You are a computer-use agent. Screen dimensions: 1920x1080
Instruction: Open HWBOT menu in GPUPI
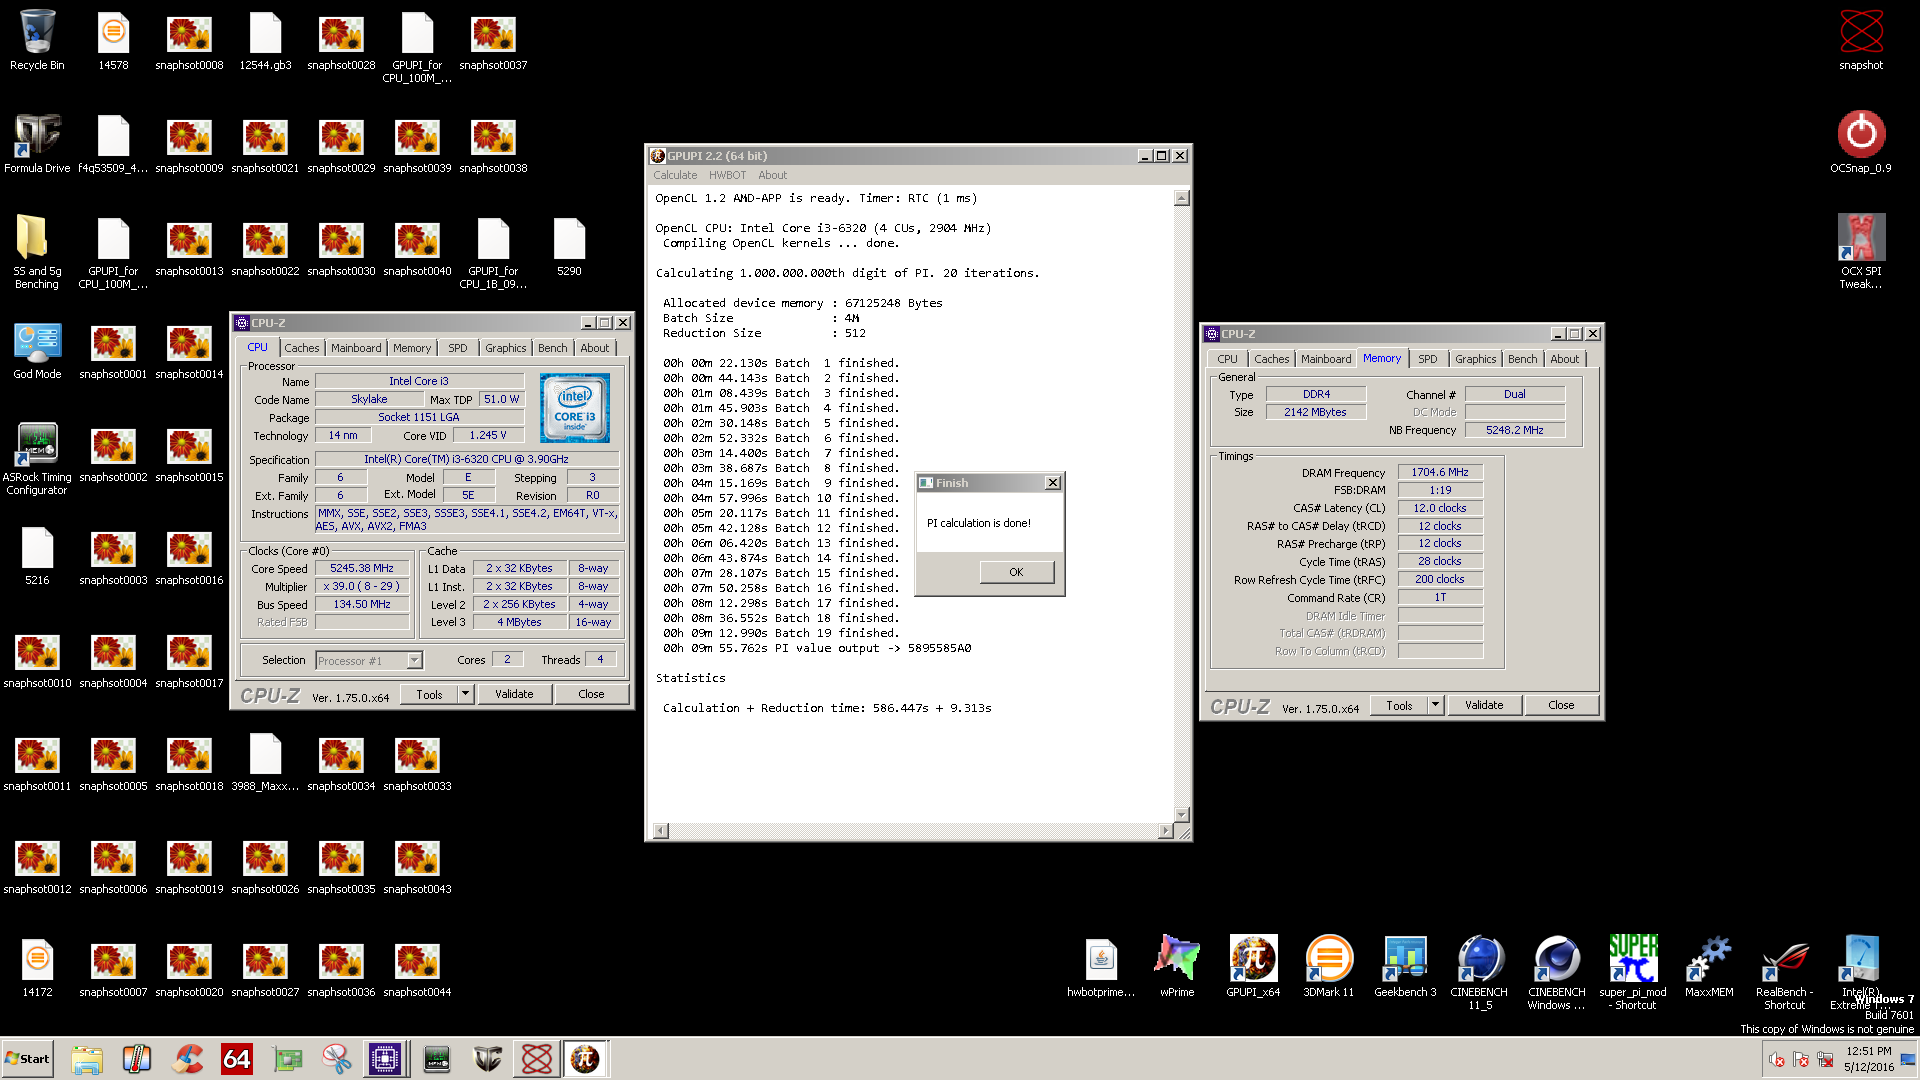(x=727, y=175)
